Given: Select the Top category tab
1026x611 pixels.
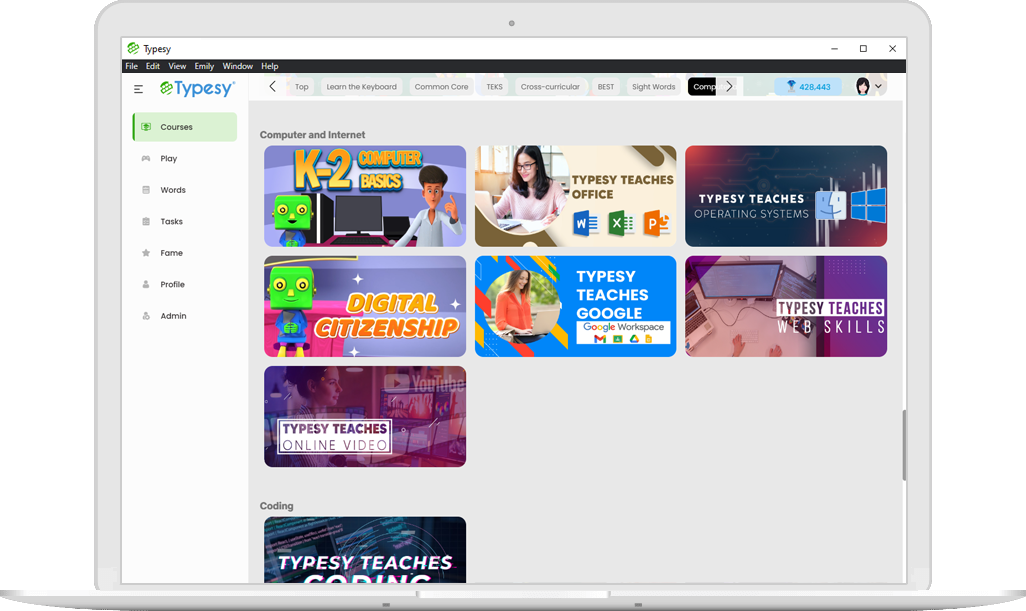Looking at the screenshot, I should coord(301,86).
